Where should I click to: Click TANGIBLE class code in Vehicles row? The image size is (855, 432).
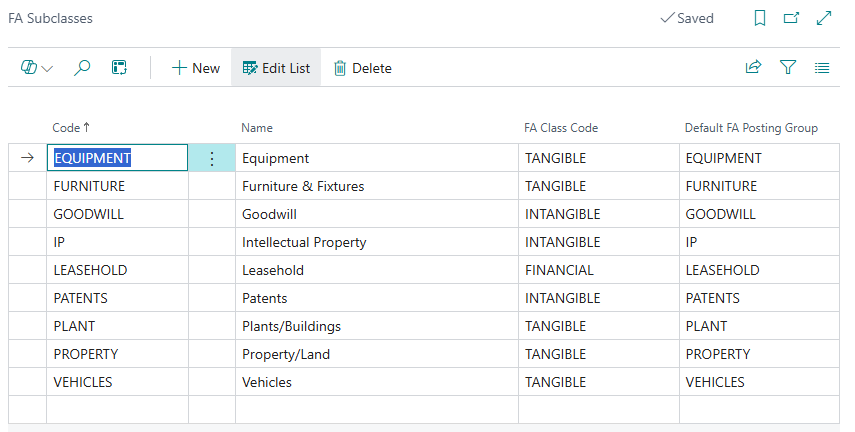pyautogui.click(x=599, y=382)
